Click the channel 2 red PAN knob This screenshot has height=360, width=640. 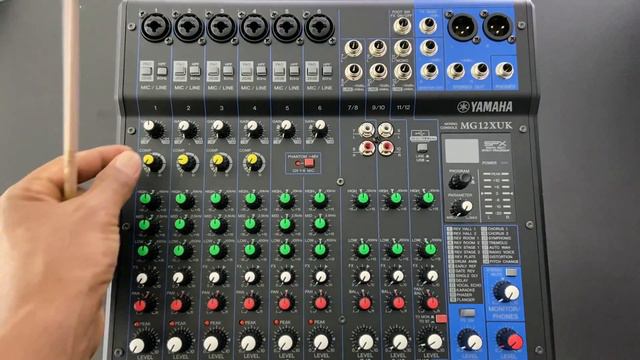pyautogui.click(x=179, y=304)
